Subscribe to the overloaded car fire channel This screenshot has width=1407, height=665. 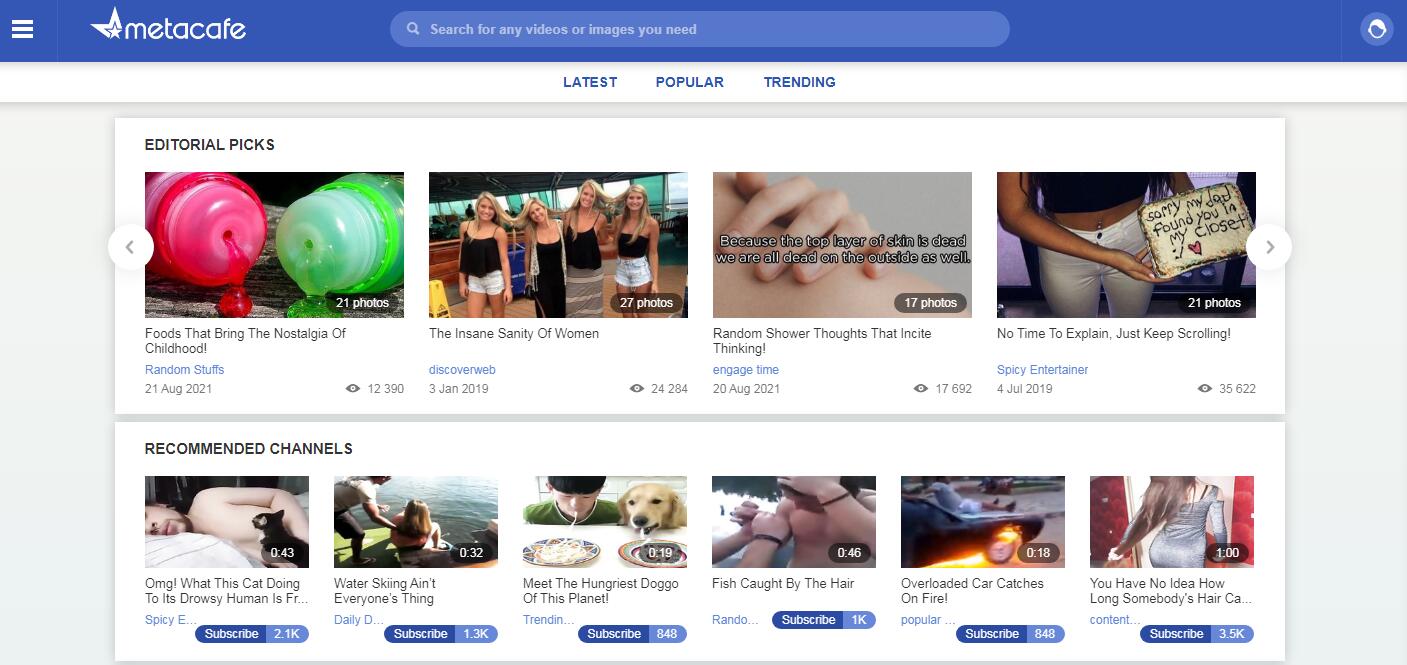click(992, 634)
